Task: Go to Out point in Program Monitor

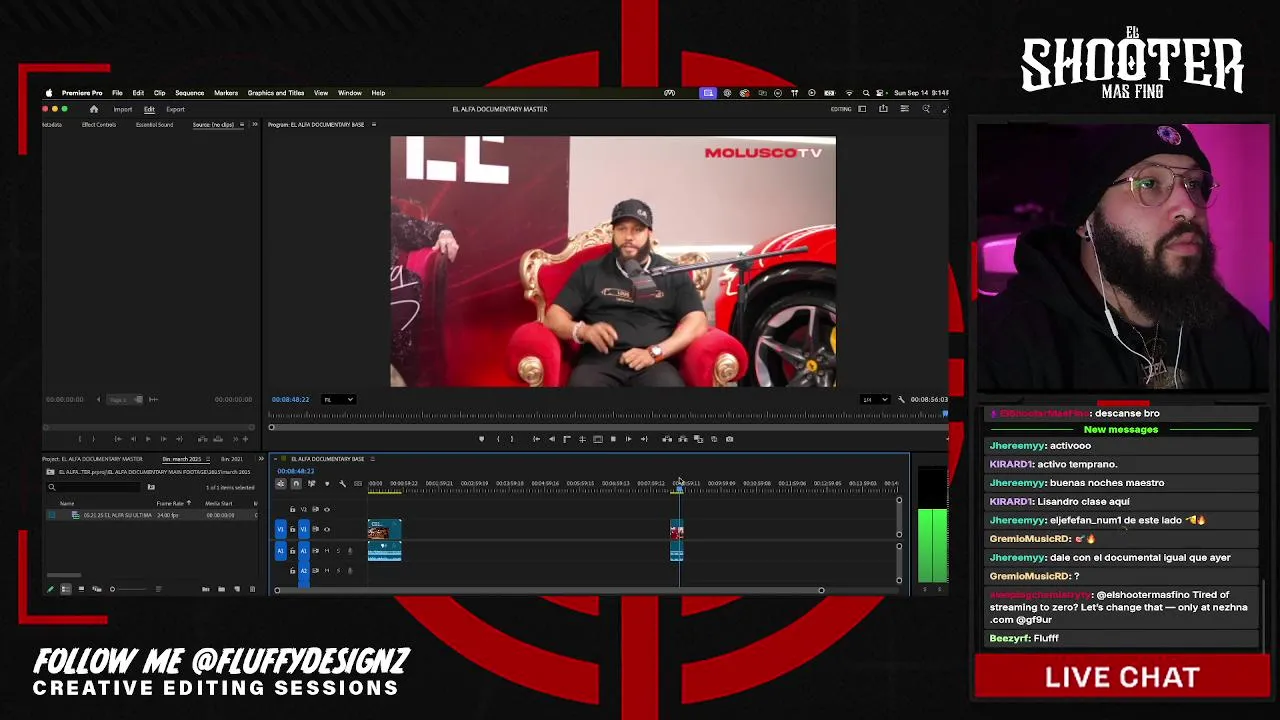Action: tap(644, 439)
